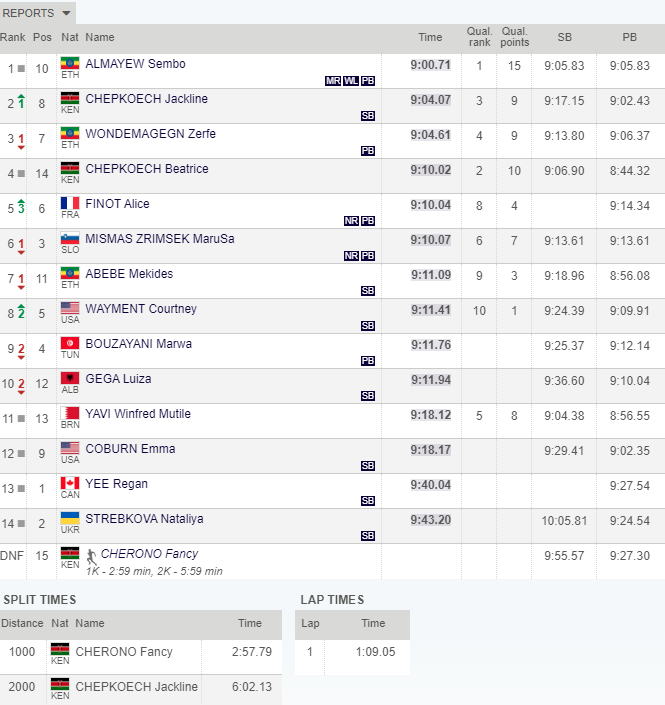Click the Canada flag beside YEE Regan
665x705 pixels.
click(x=70, y=483)
